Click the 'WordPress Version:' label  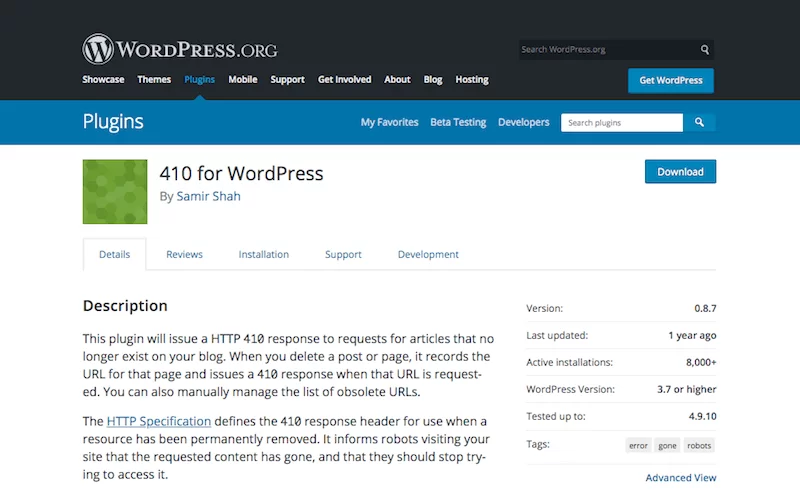(x=570, y=389)
